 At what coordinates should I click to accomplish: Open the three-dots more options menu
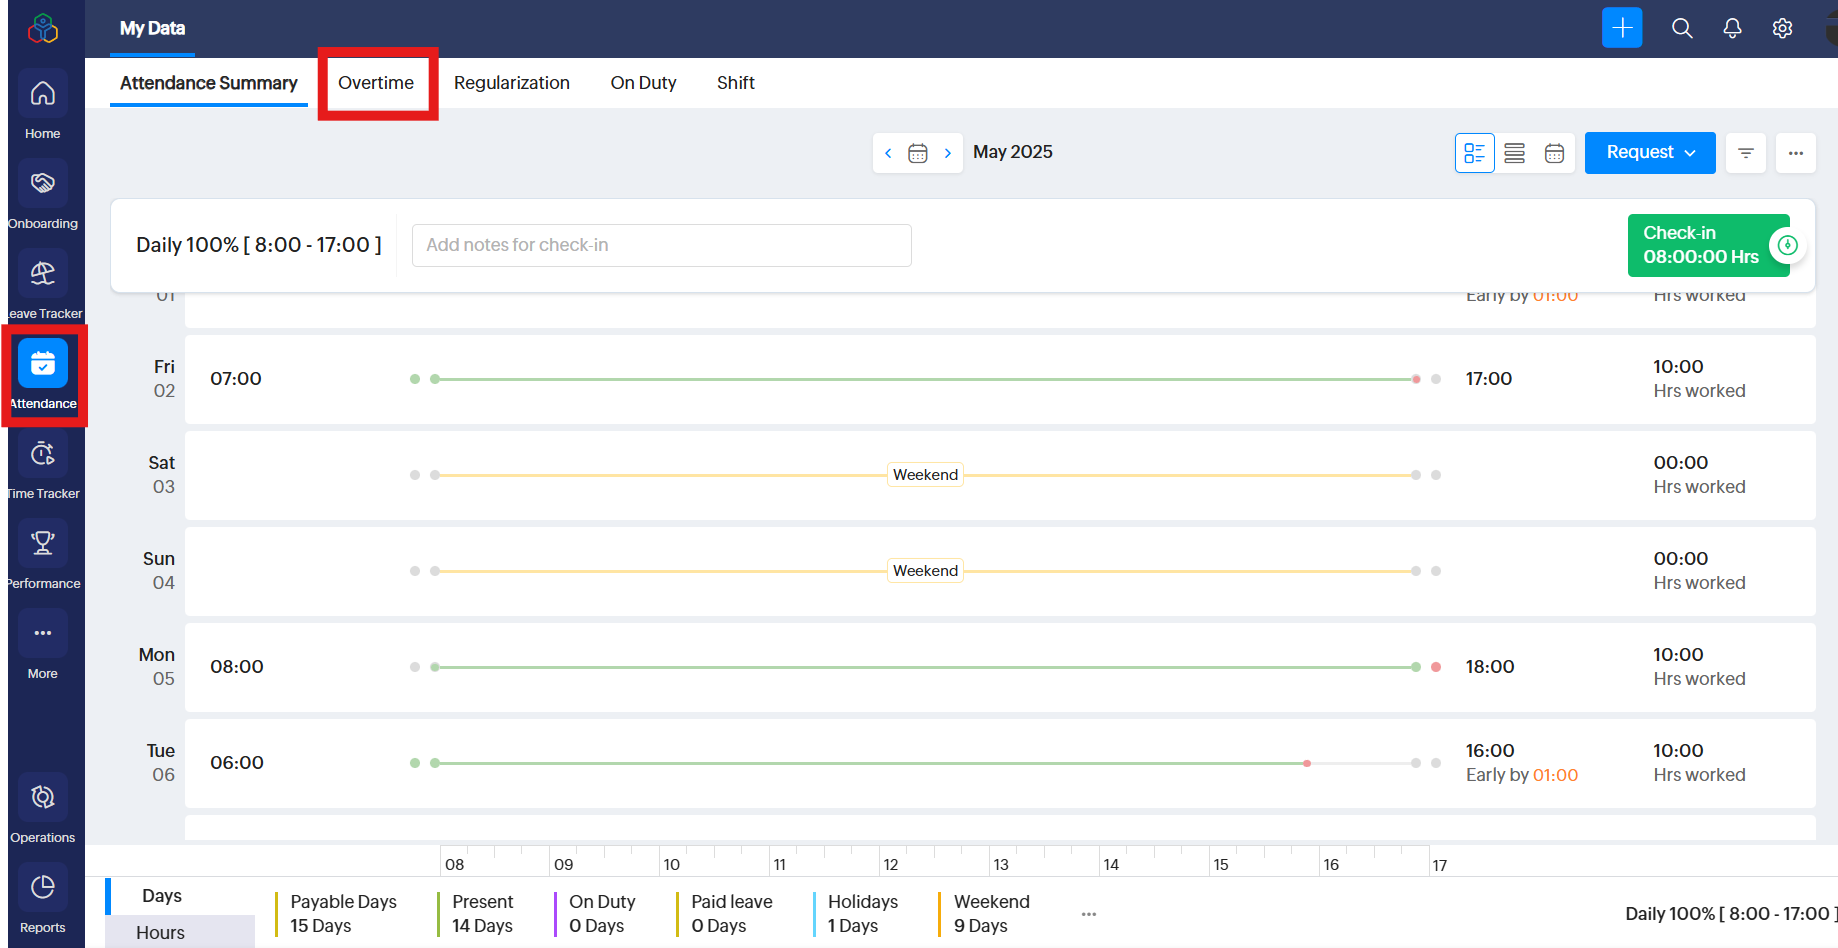1796,153
